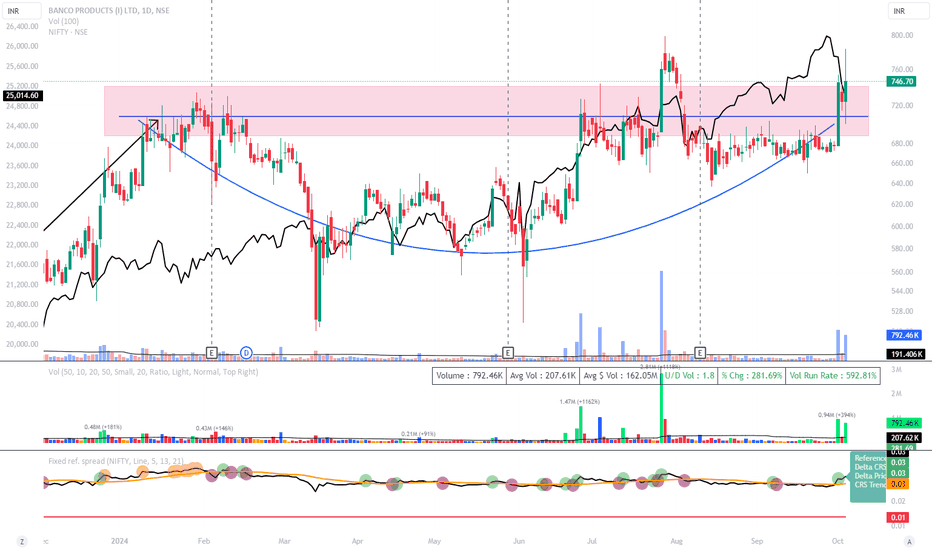This screenshot has width=932, height=550.
Task: Open the timezone Z button at bottom-left
Action: pos(22,541)
